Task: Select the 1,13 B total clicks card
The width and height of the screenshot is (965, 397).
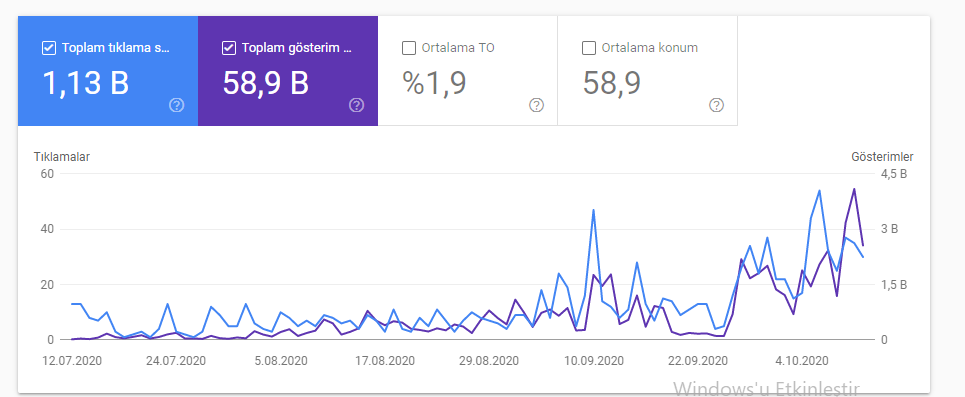Action: (x=108, y=71)
